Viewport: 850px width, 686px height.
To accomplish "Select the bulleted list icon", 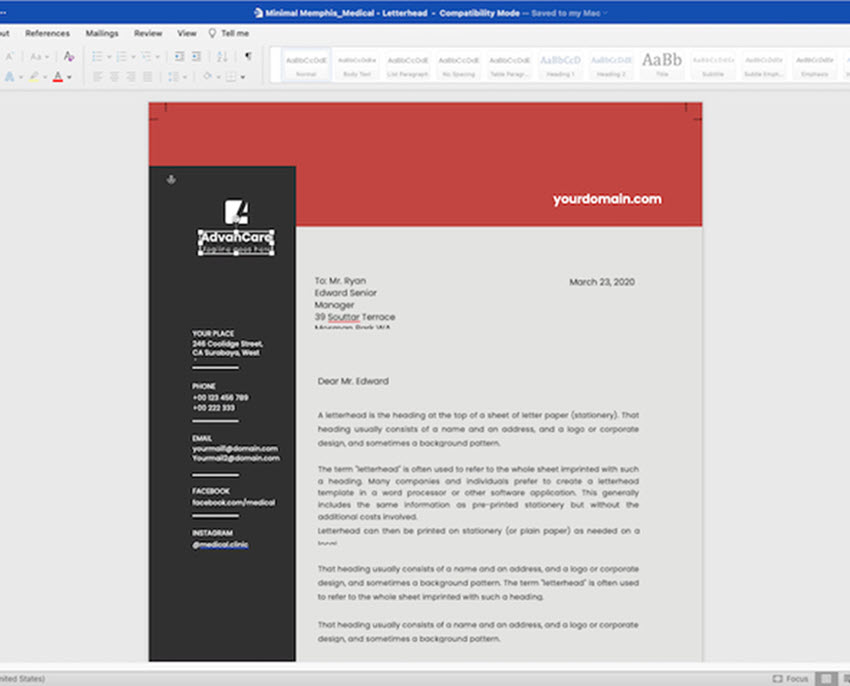I will coord(96,57).
